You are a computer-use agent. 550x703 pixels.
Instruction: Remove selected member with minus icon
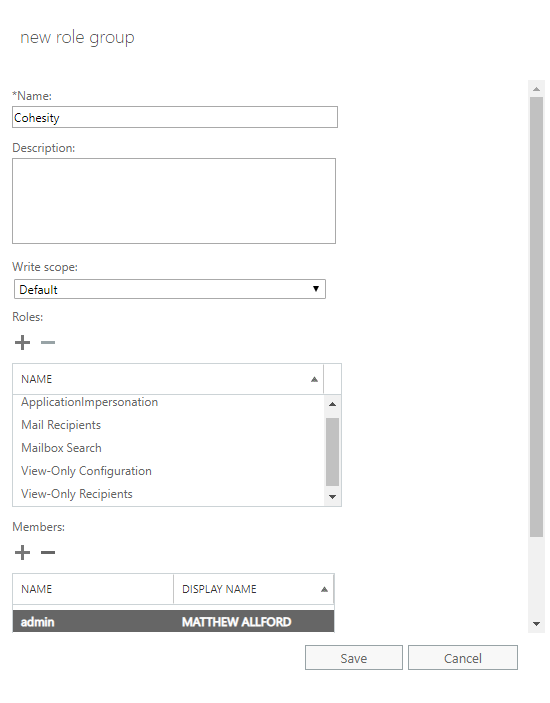pos(48,552)
